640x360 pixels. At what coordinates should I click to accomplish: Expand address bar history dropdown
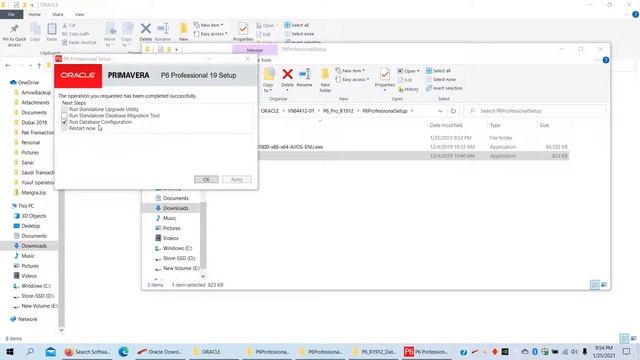coord(440,111)
